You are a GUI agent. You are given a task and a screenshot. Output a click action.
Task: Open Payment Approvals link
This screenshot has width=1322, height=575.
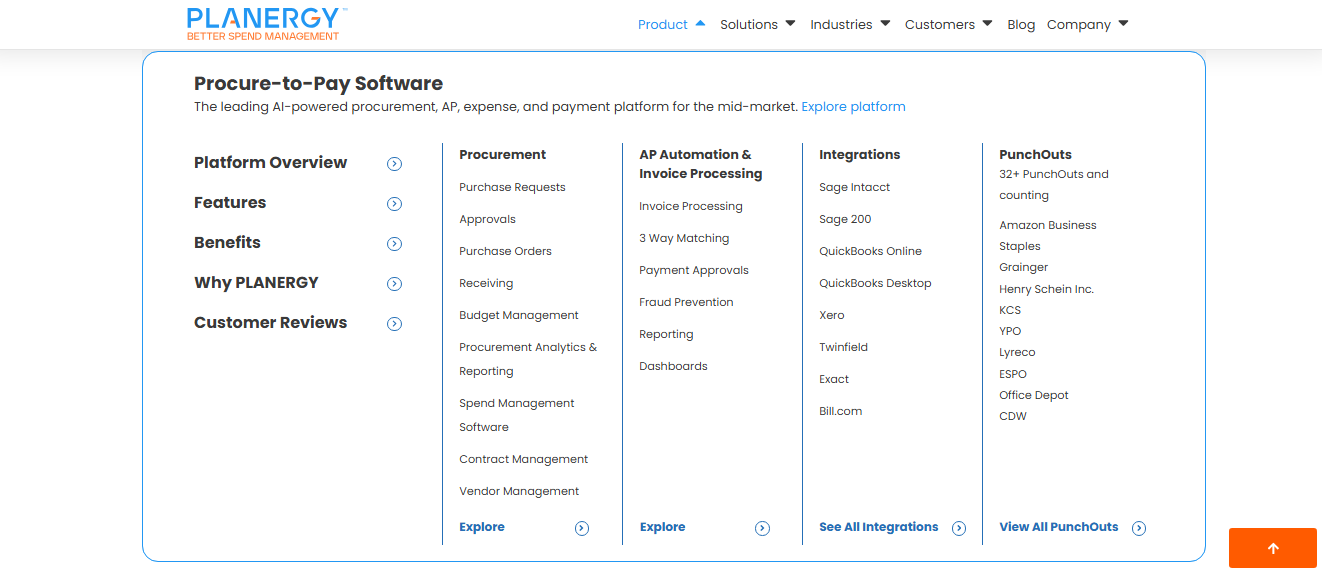click(694, 270)
